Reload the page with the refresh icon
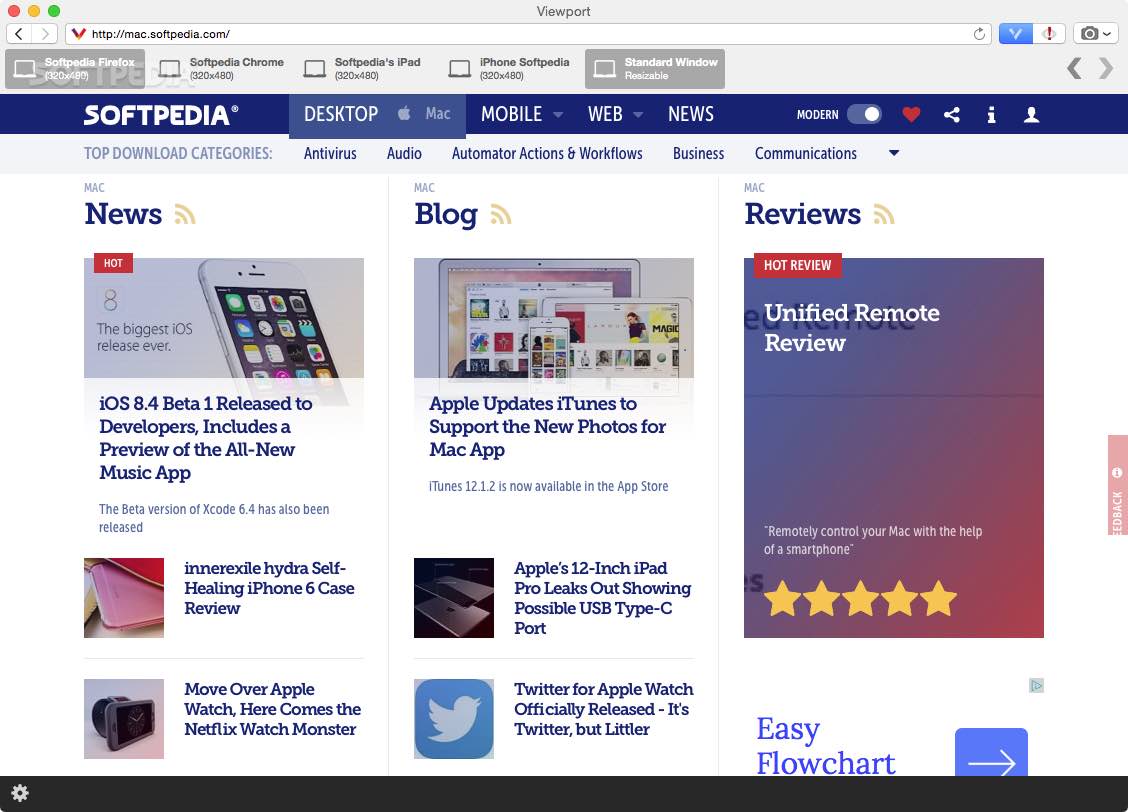 pyautogui.click(x=978, y=34)
